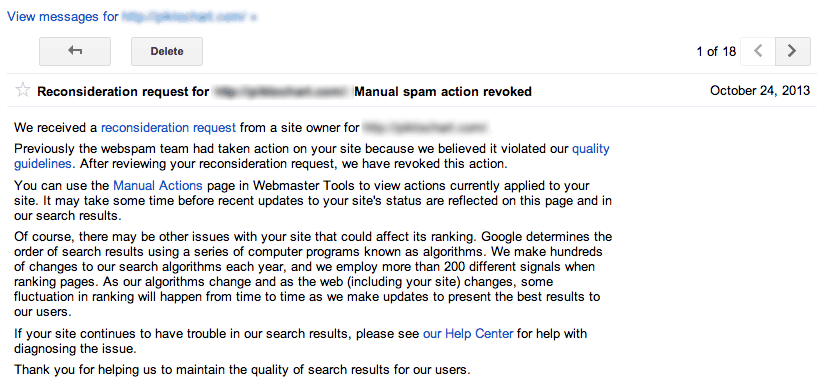Viewport: 825px width, 386px height.
Task: Click the closing 'Thank you for helping us' line
Action: [x=242, y=370]
